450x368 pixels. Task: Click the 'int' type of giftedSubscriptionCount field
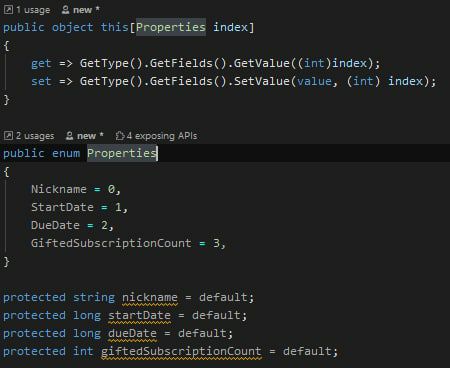pos(83,351)
